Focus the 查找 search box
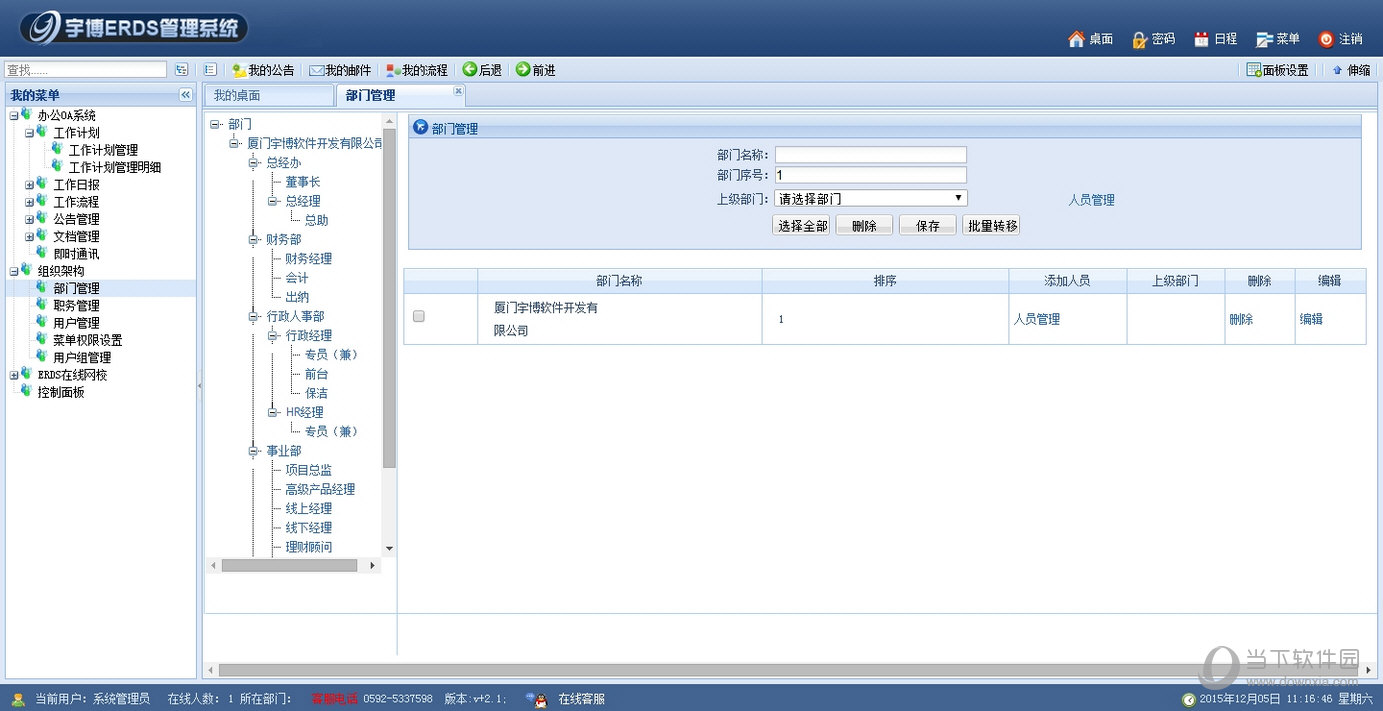 pos(86,70)
